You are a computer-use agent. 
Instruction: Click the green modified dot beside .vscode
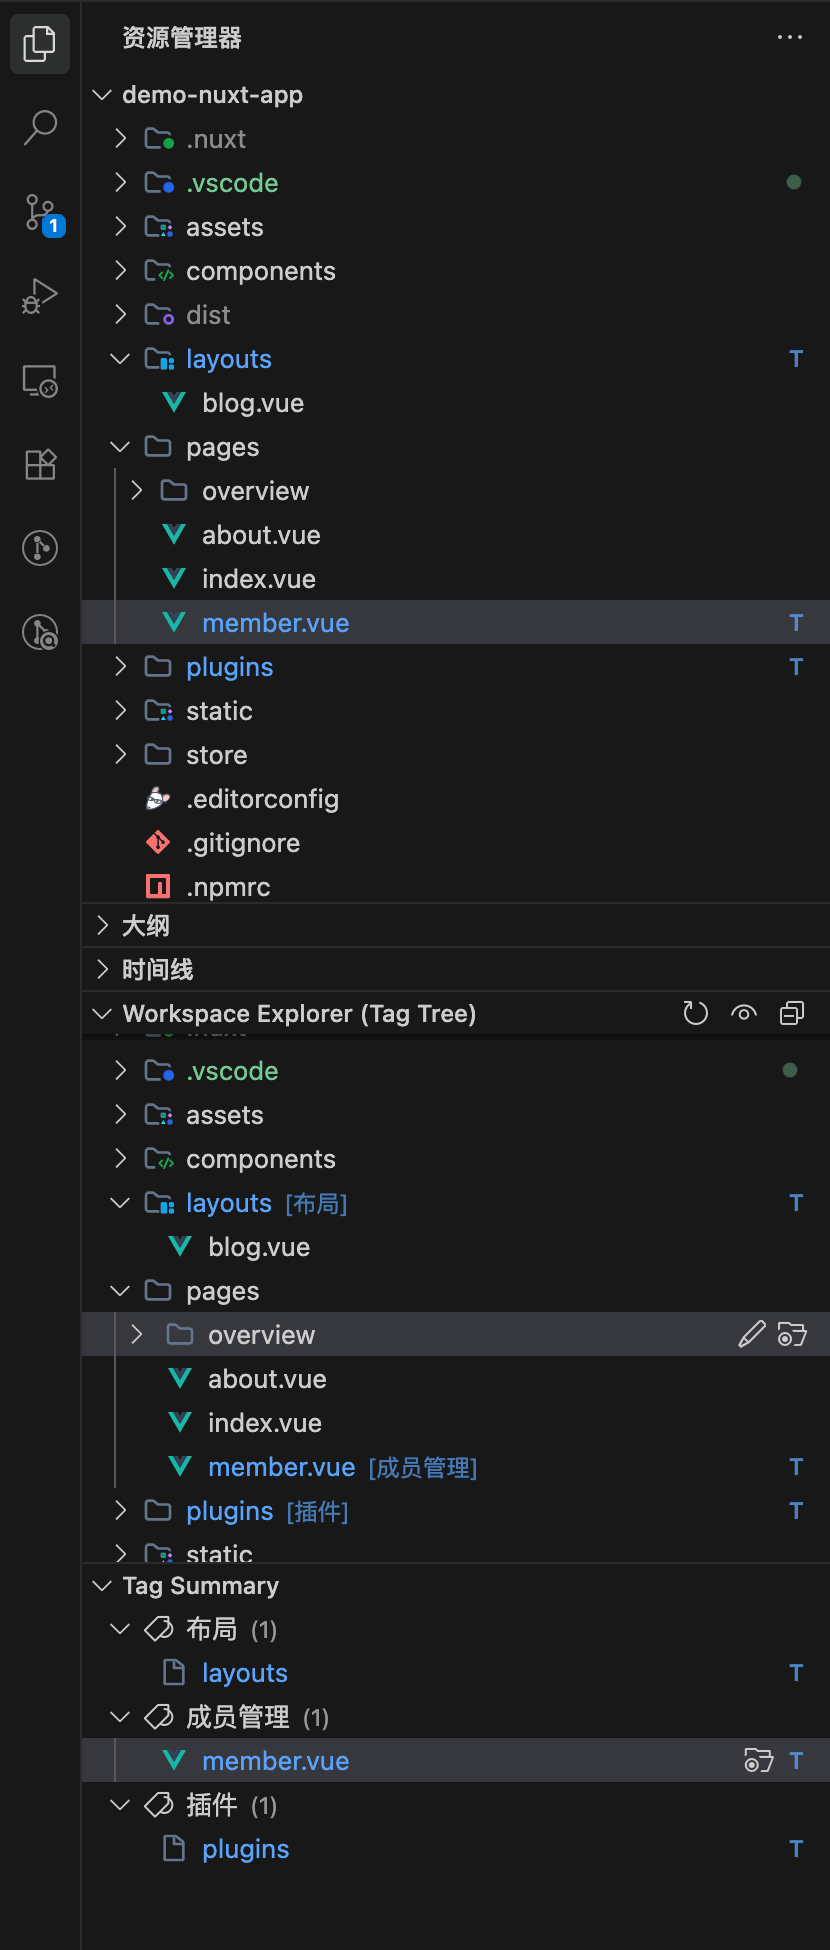coord(793,182)
